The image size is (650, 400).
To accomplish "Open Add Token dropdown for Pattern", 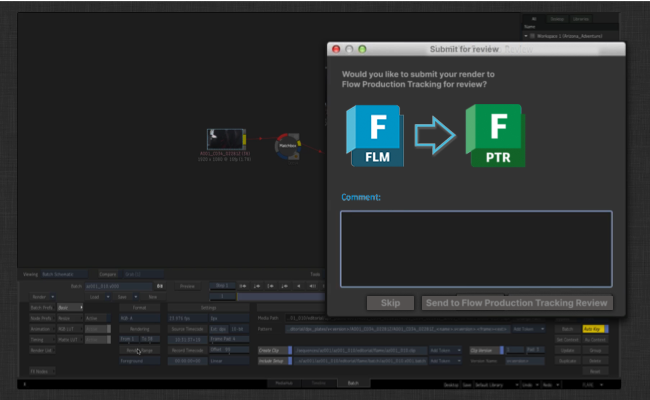I will pos(529,329).
